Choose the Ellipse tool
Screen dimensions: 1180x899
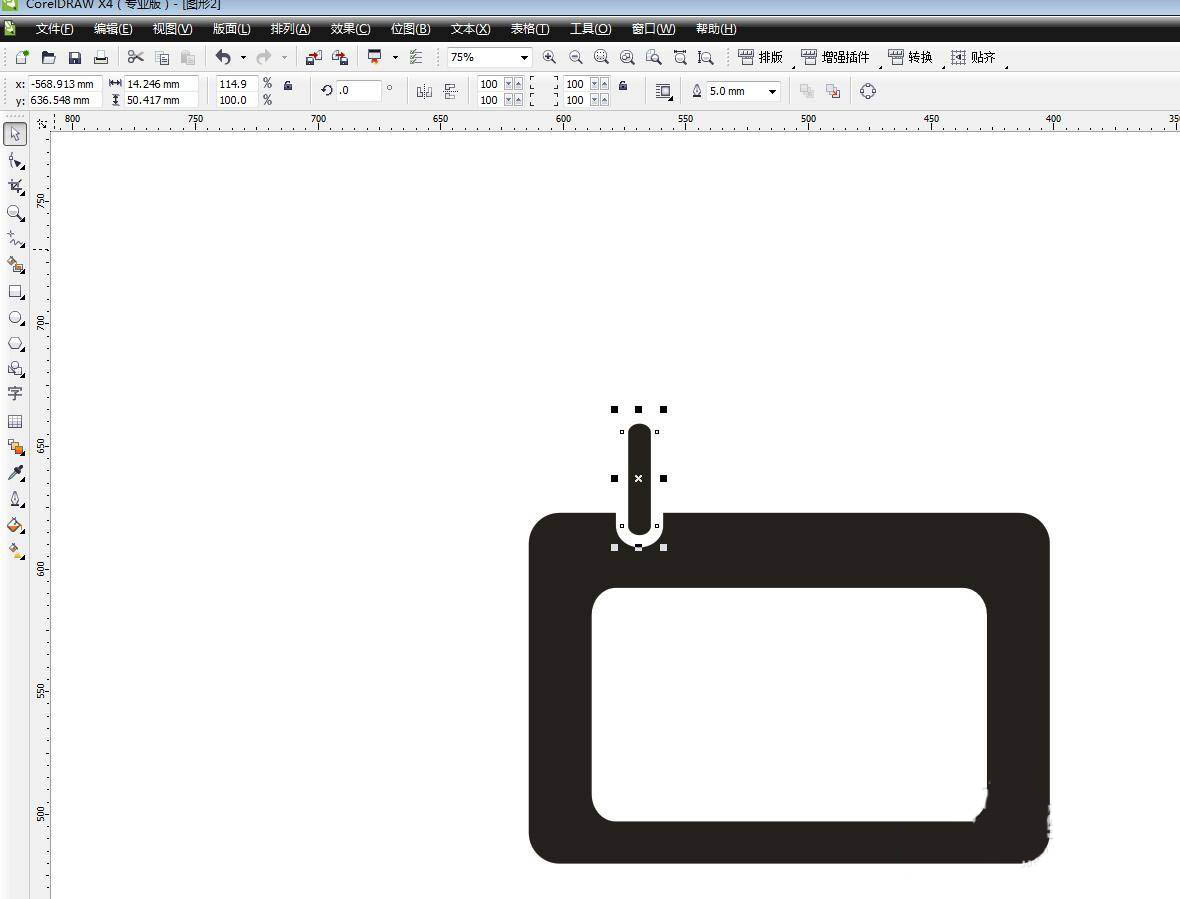pyautogui.click(x=15, y=318)
